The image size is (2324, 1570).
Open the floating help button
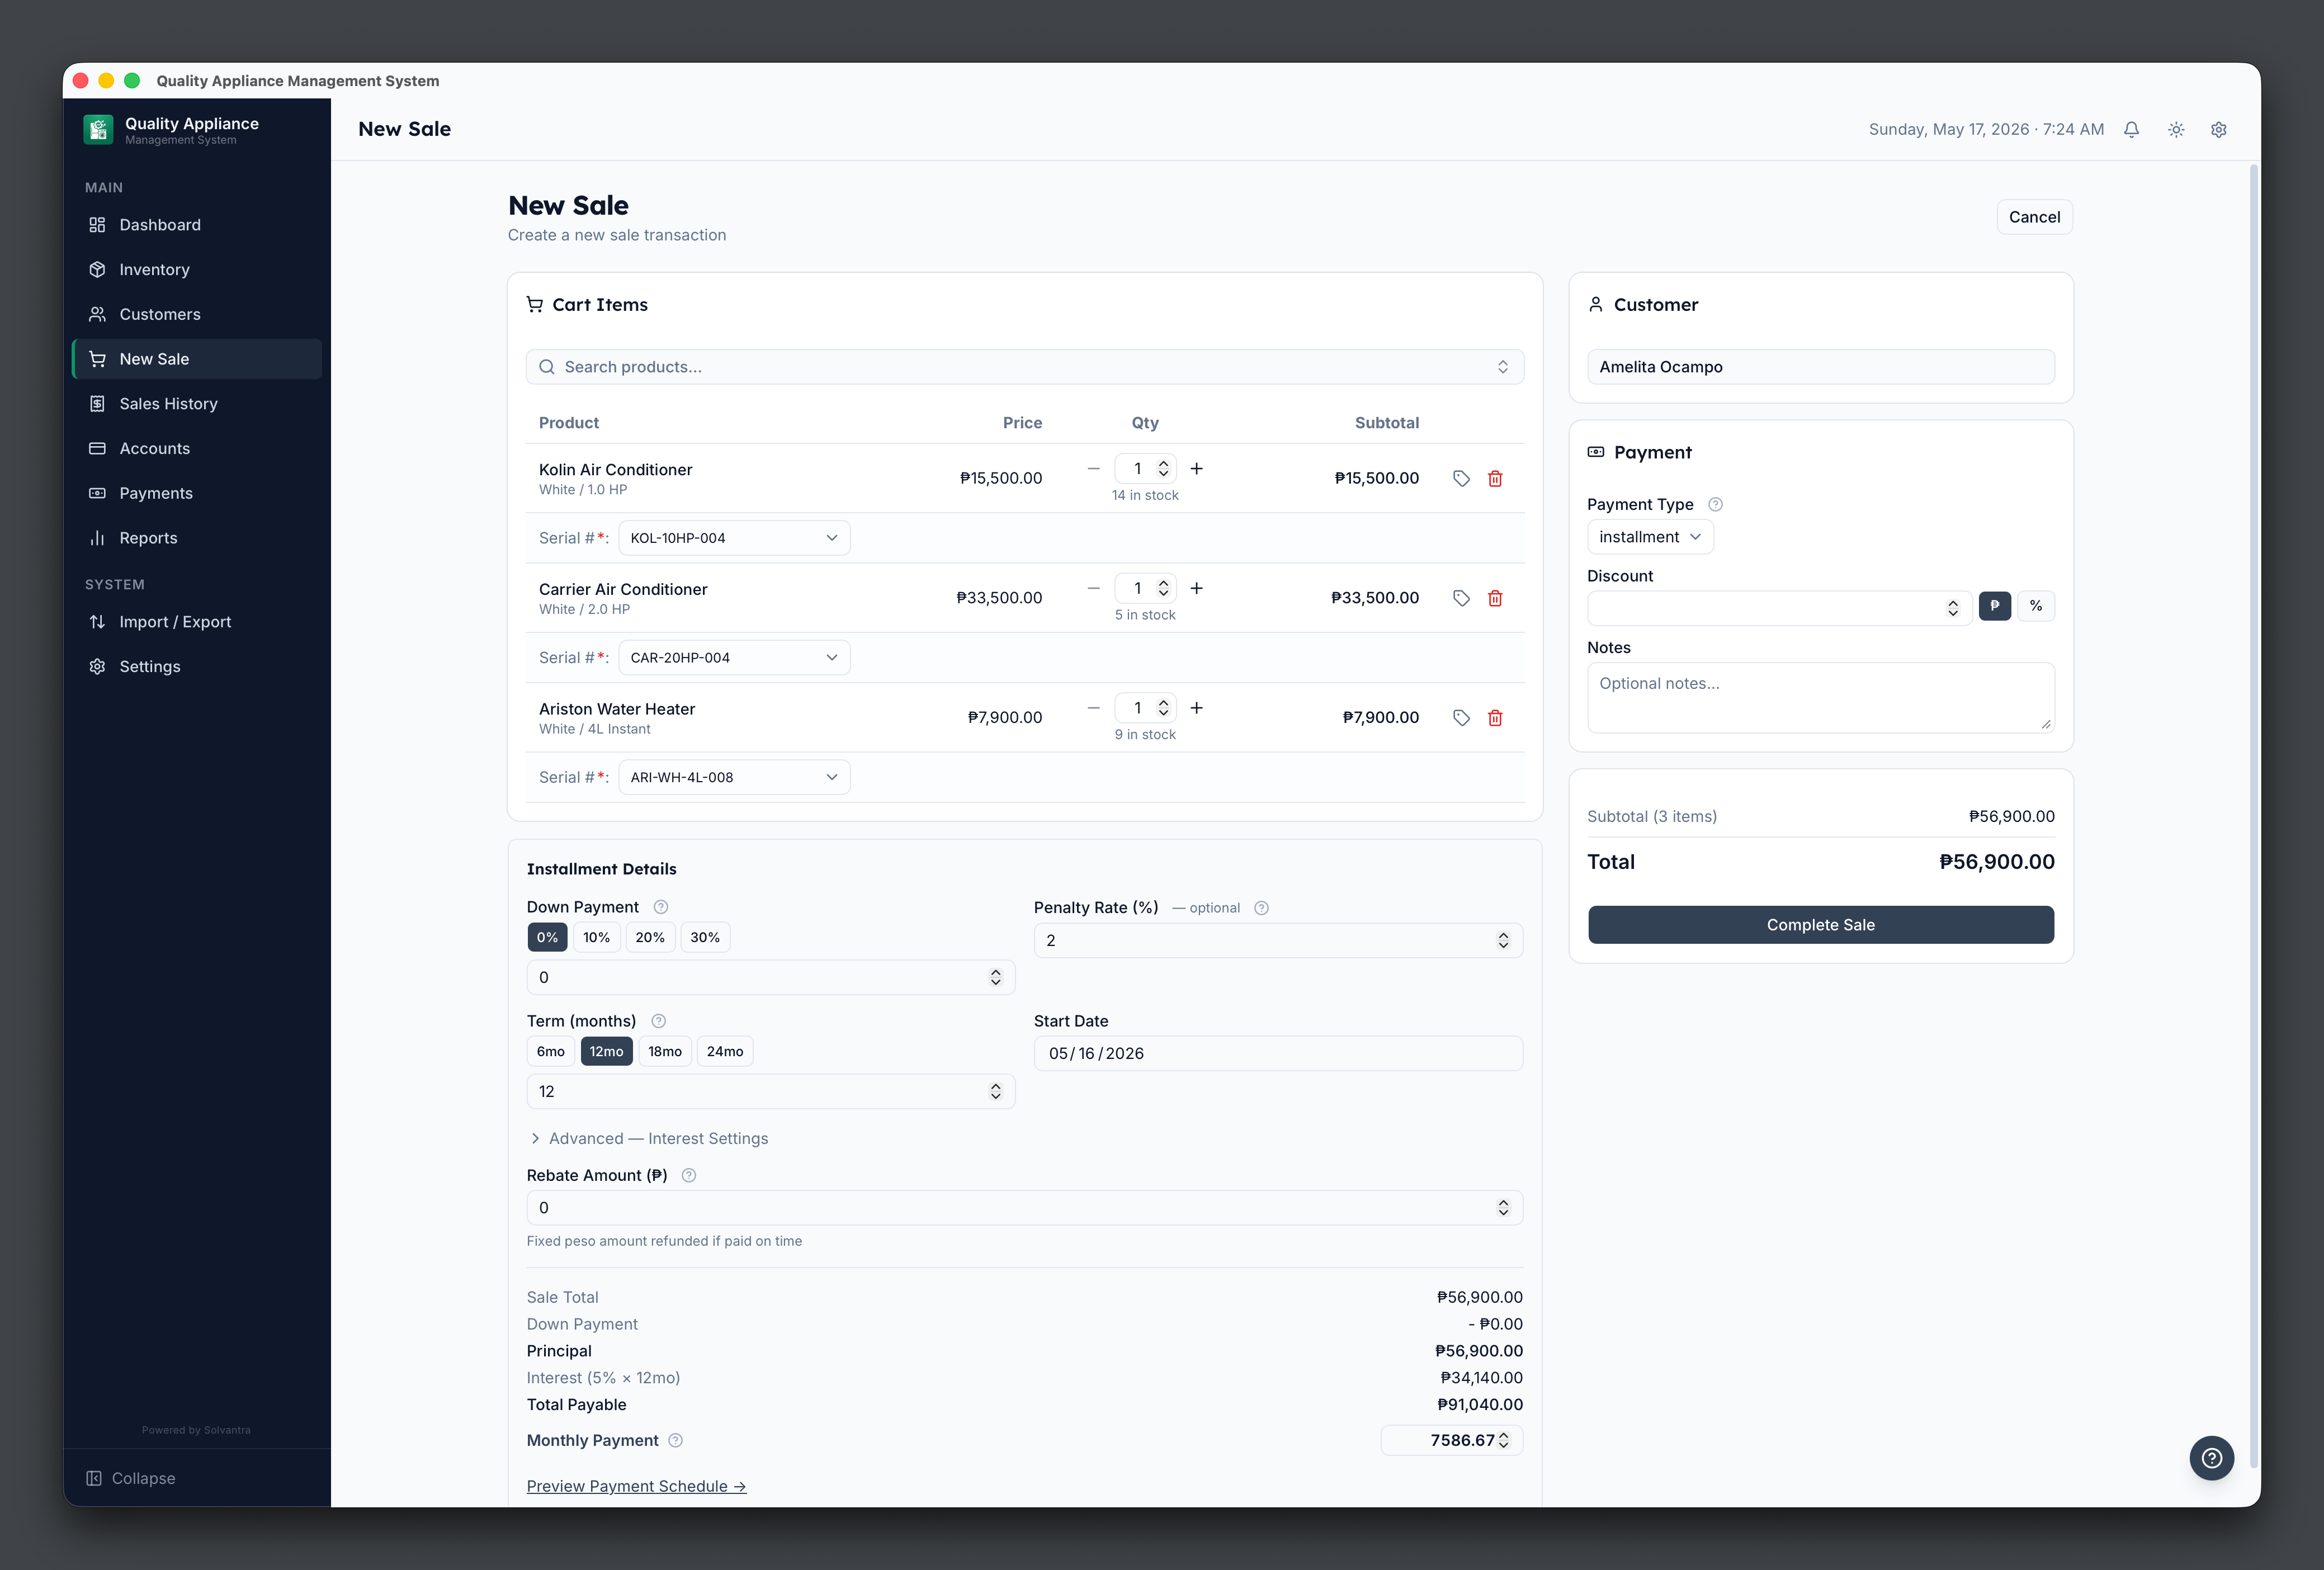click(2211, 1458)
